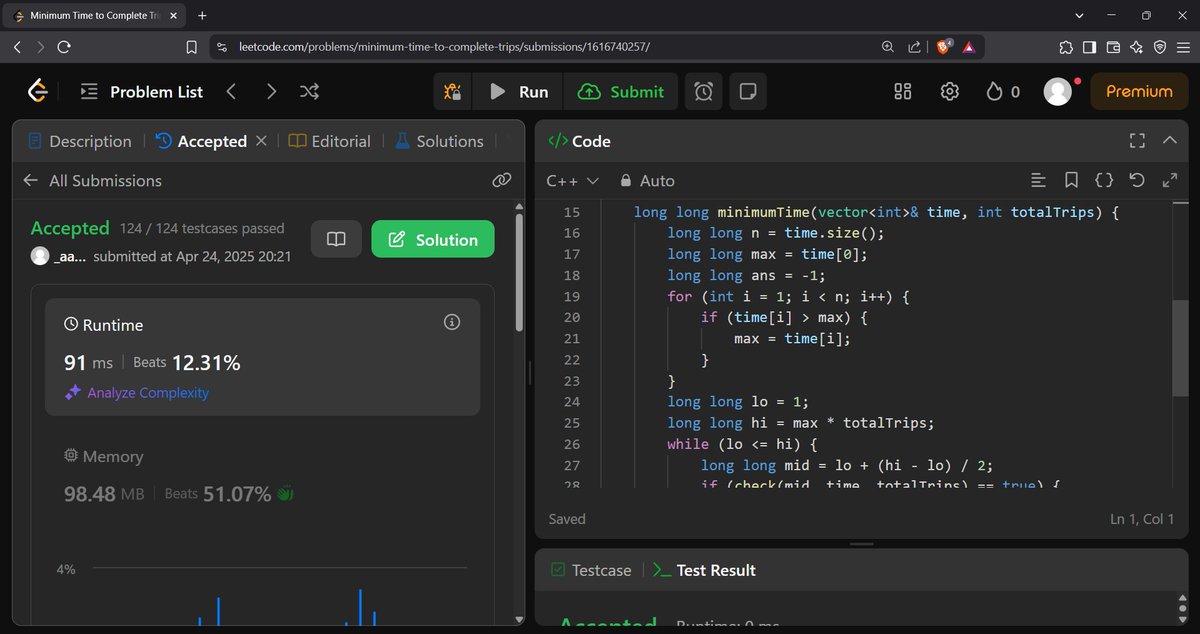This screenshot has width=1200, height=634.
Task: Open the sticky notes icon
Action: point(747,91)
